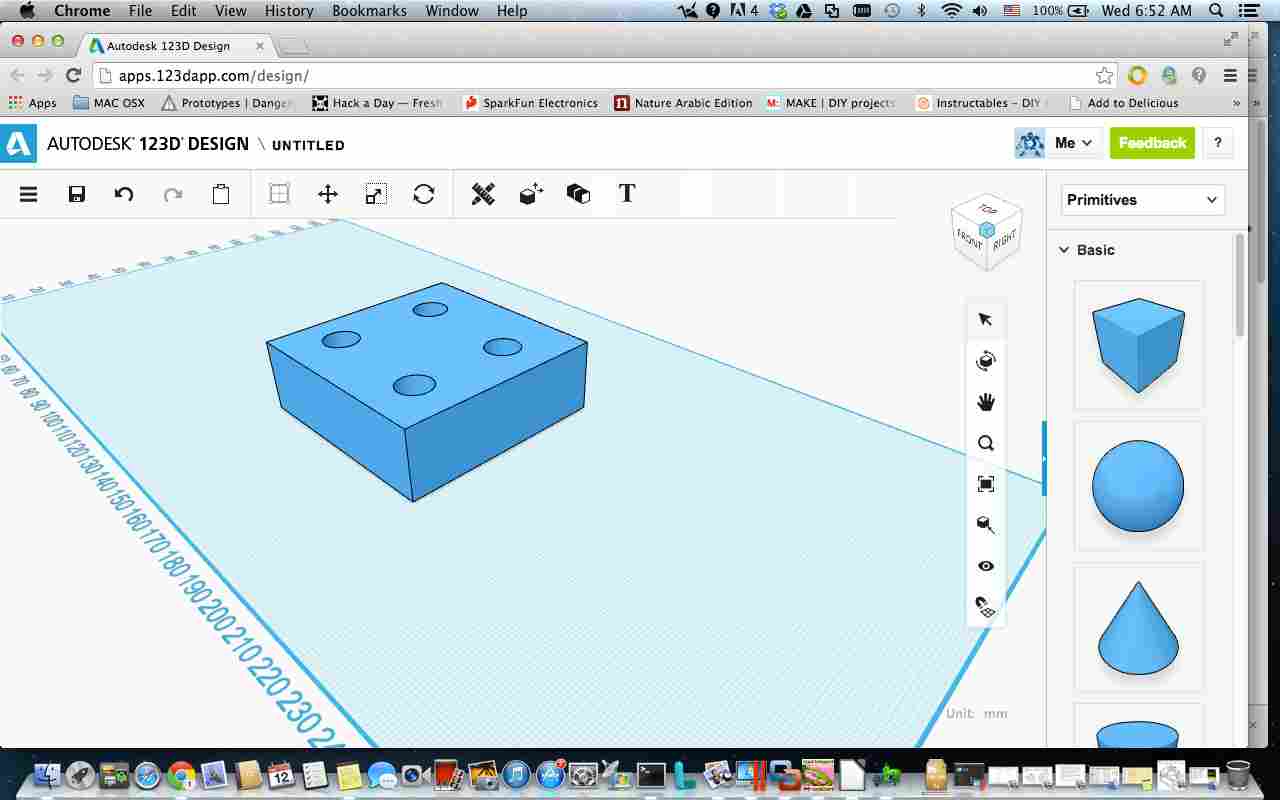1280x800 pixels.
Task: Click the Primitives panel scrollbar
Action: [x=1240, y=285]
